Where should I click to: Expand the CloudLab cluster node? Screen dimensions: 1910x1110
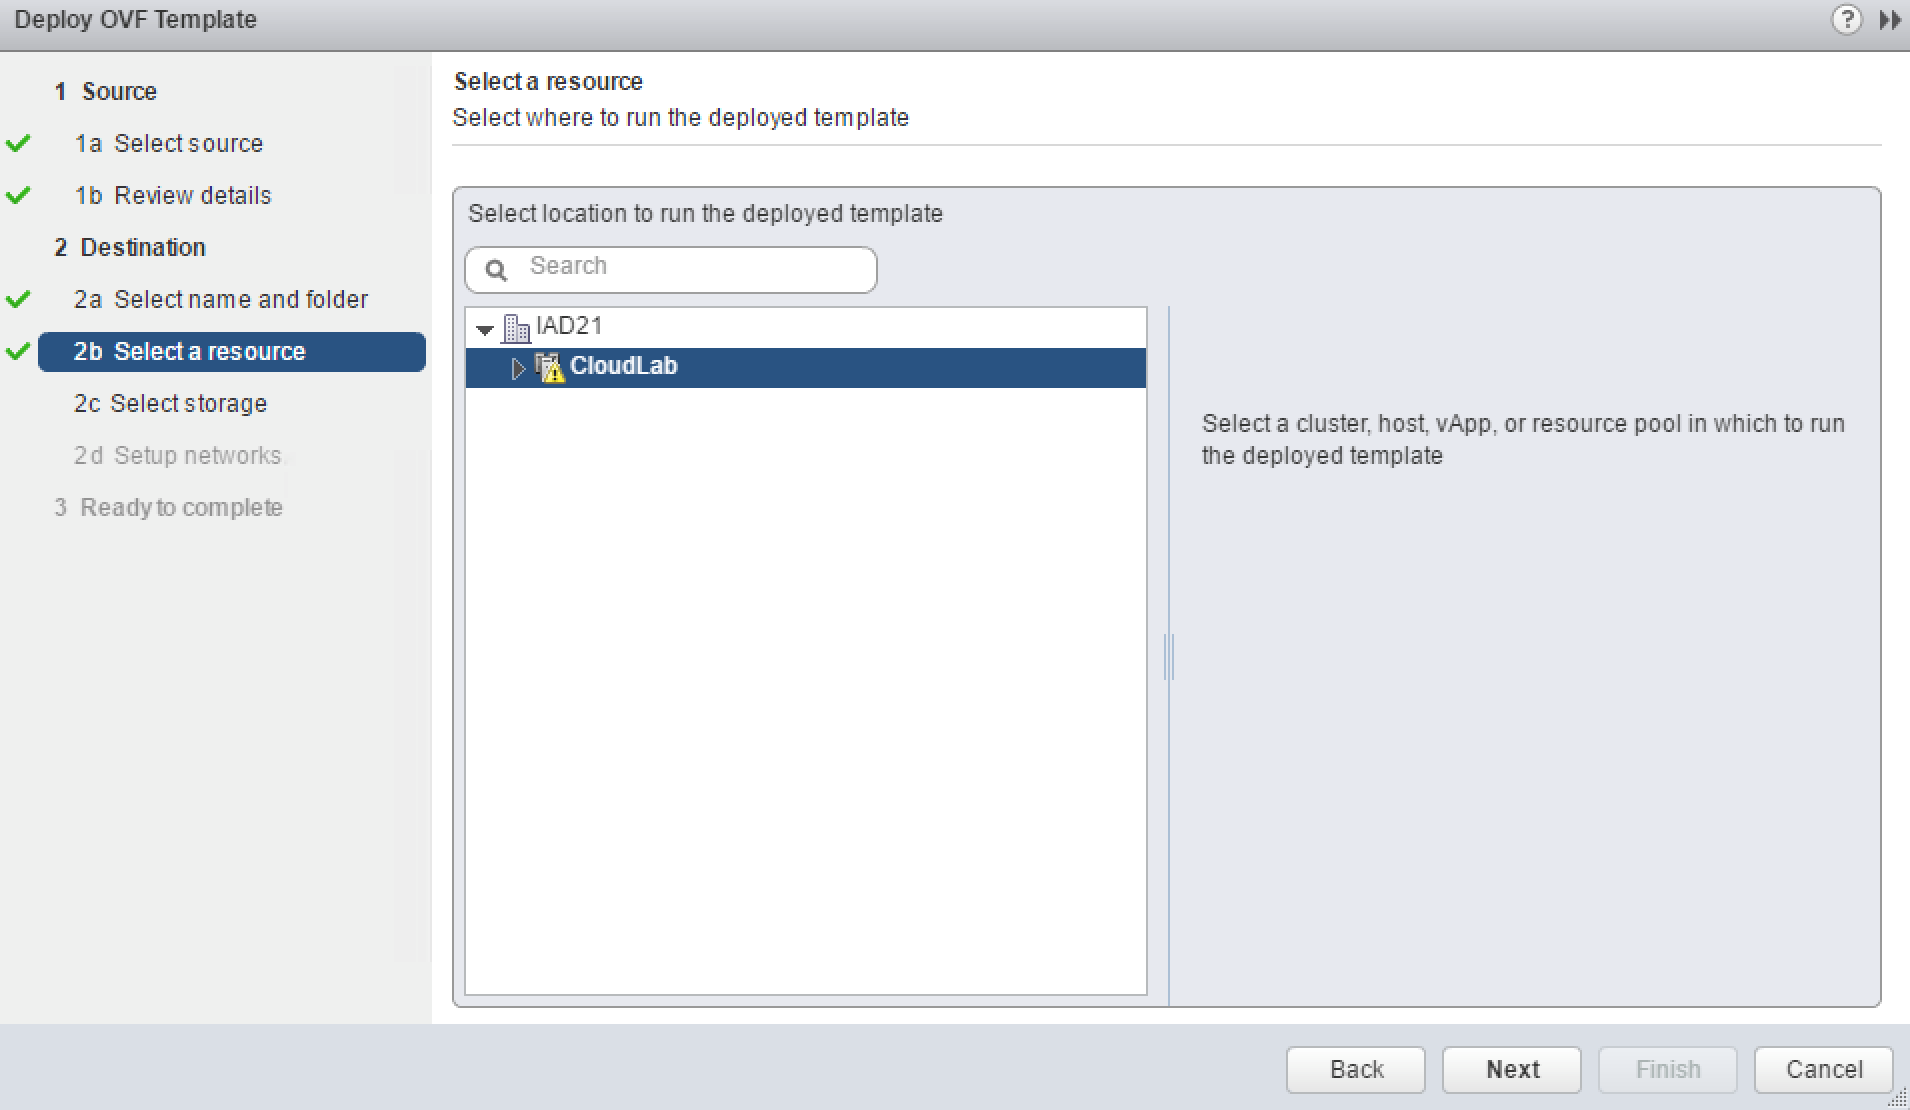click(518, 368)
